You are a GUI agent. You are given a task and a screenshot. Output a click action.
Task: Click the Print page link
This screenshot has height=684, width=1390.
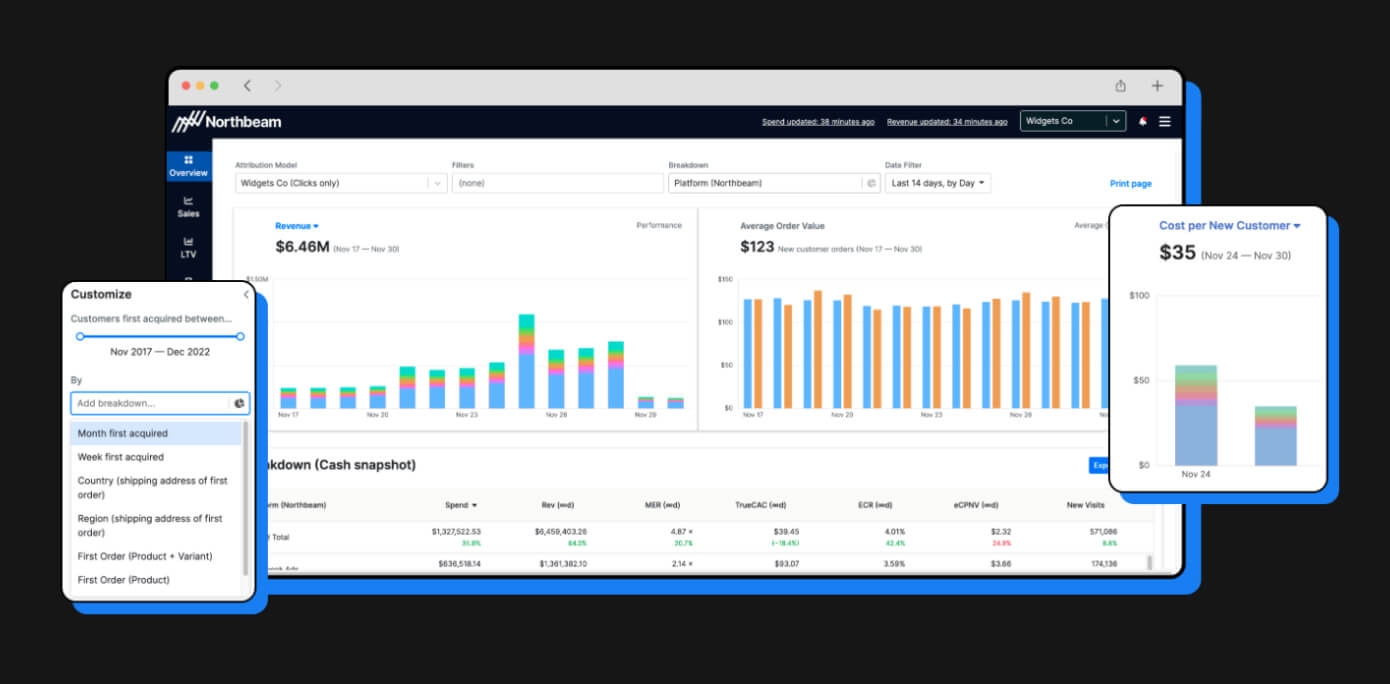[x=1130, y=184]
